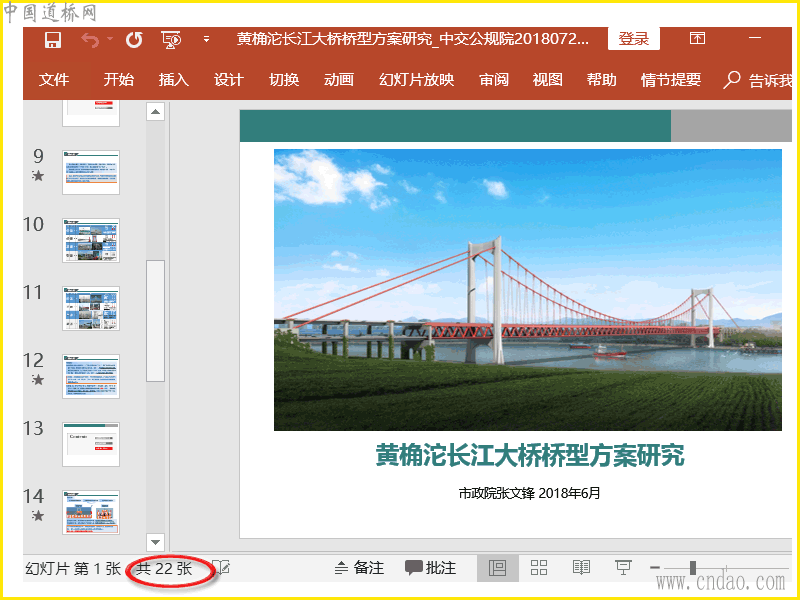
Task: Toggle the 批注 comments pane
Action: pyautogui.click(x=431, y=568)
